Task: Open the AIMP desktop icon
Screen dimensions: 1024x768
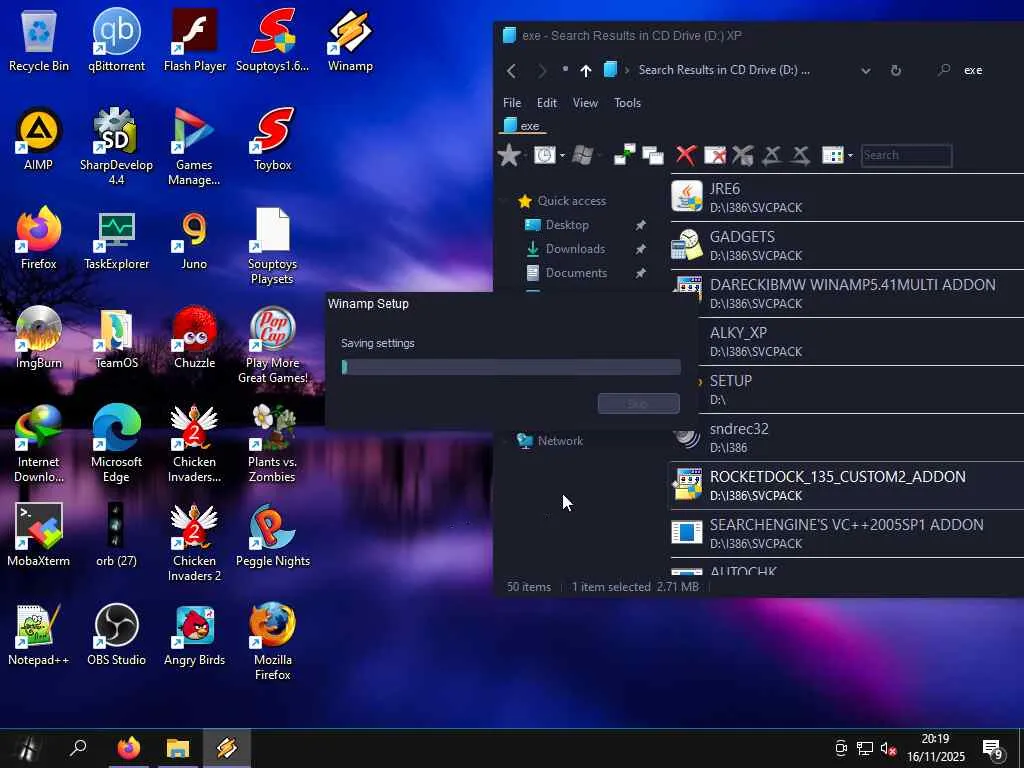Action: [x=39, y=138]
